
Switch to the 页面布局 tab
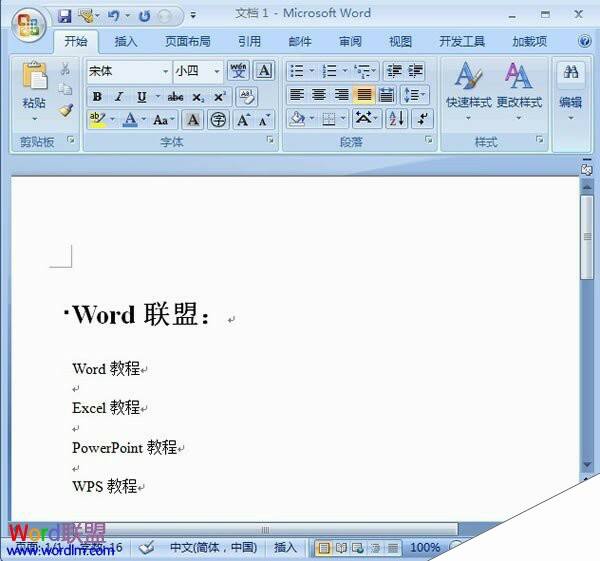[x=188, y=41]
